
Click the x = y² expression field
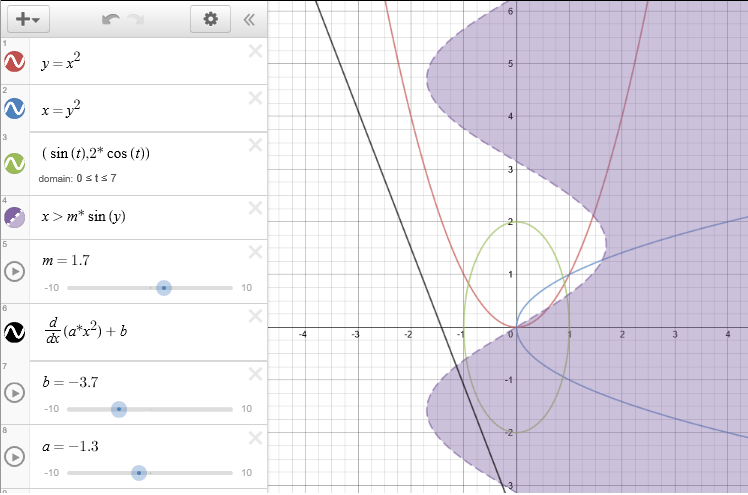[140, 108]
